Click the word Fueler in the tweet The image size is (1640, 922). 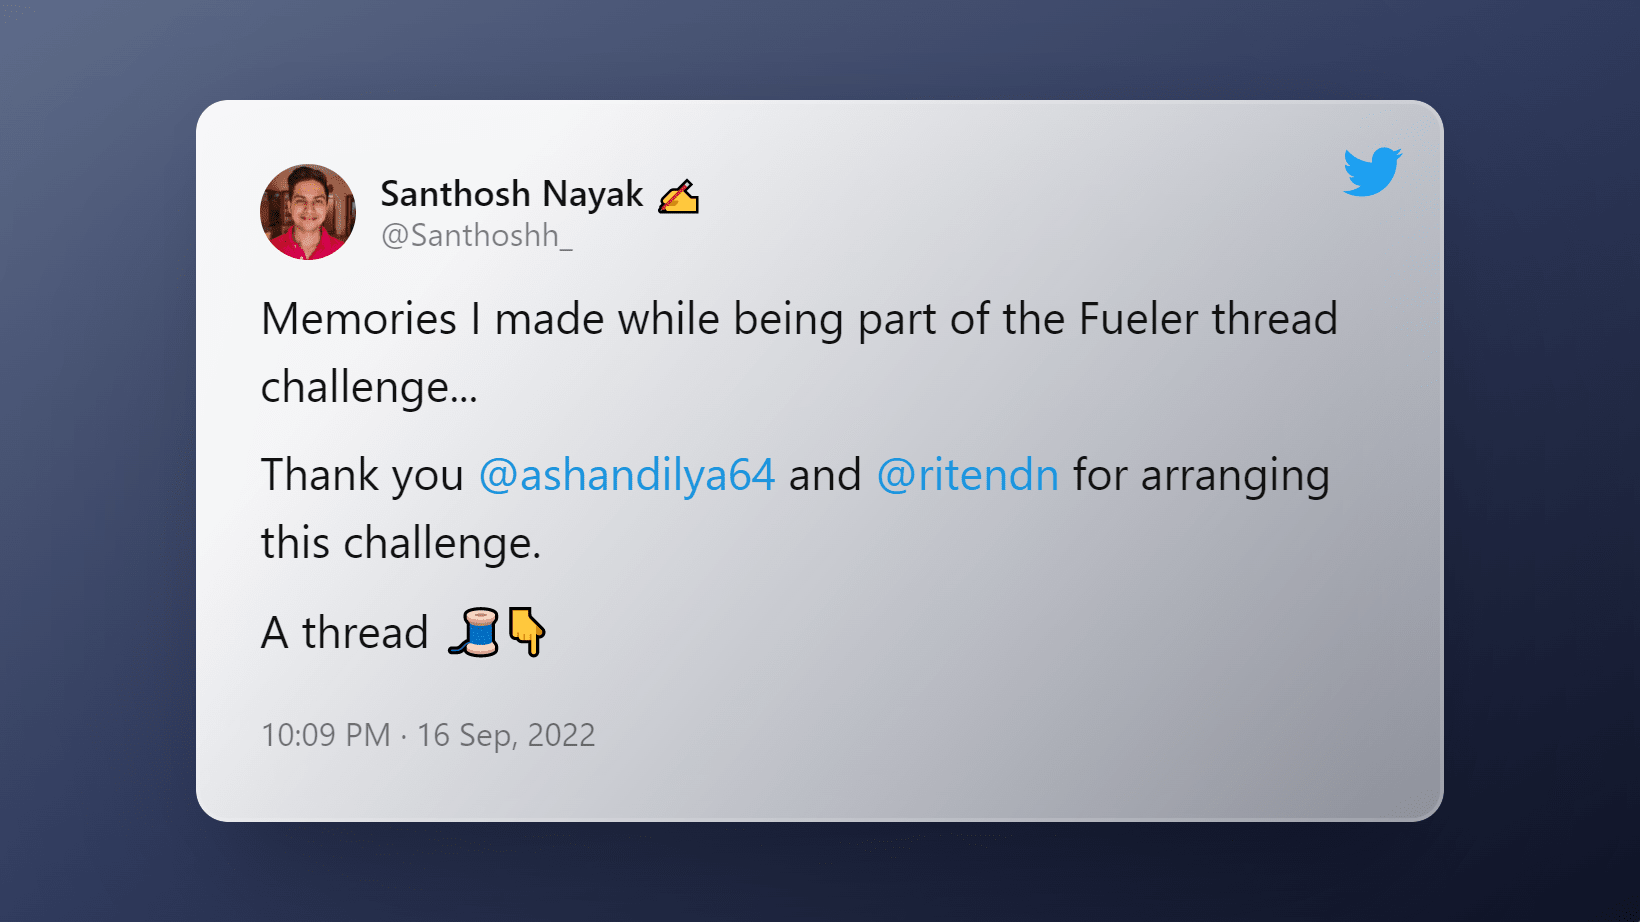1138,320
